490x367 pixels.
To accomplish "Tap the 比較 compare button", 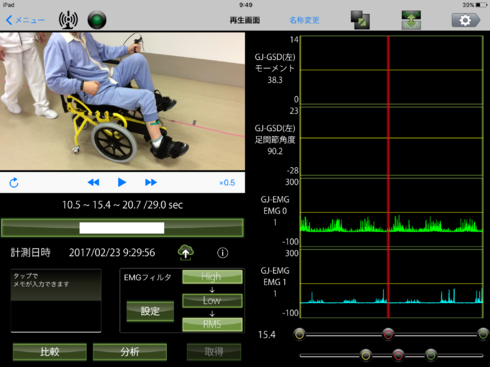I will (50, 352).
